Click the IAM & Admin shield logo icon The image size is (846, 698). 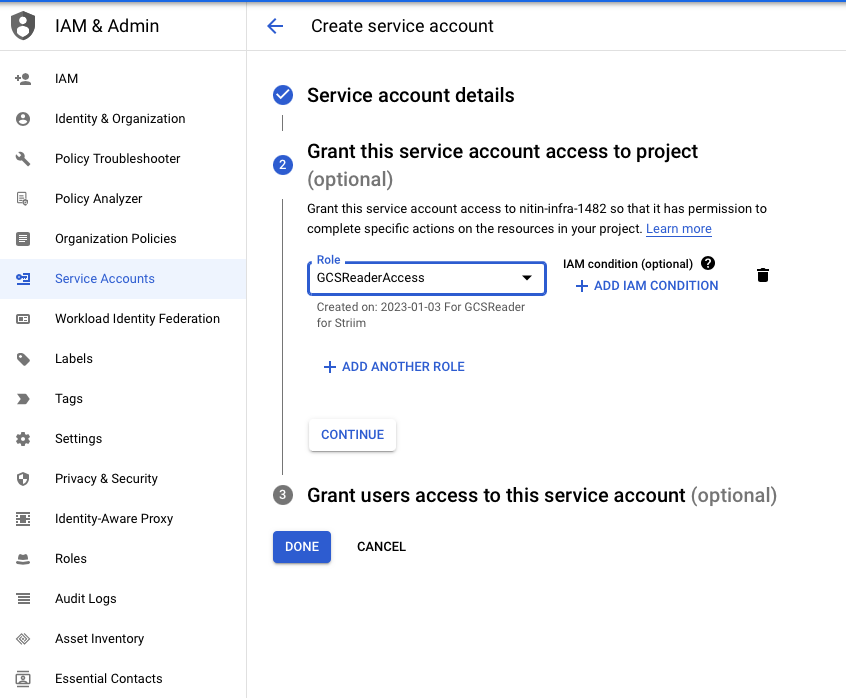[x=22, y=26]
